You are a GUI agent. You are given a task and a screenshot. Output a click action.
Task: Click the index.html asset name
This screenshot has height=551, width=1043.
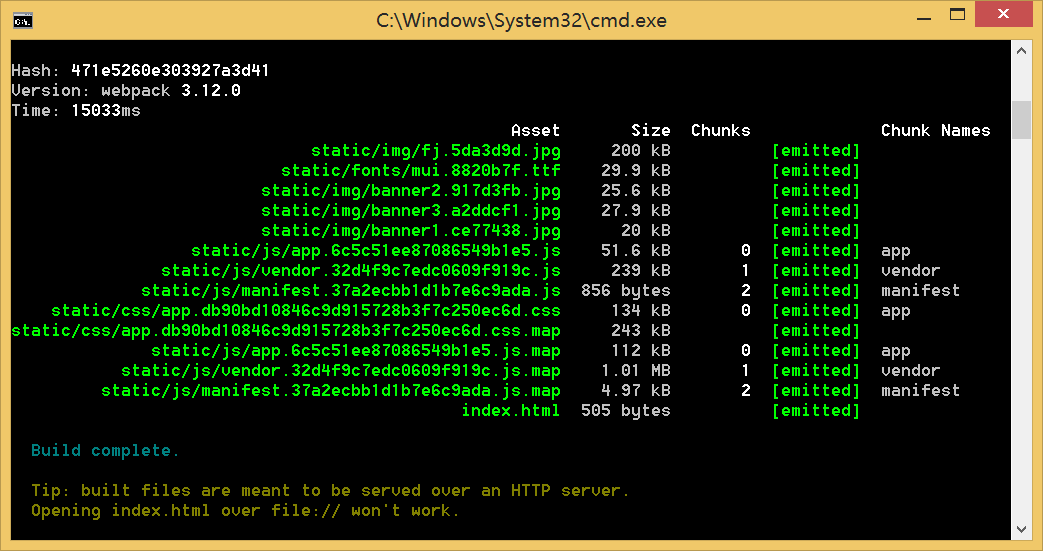tap(511, 410)
